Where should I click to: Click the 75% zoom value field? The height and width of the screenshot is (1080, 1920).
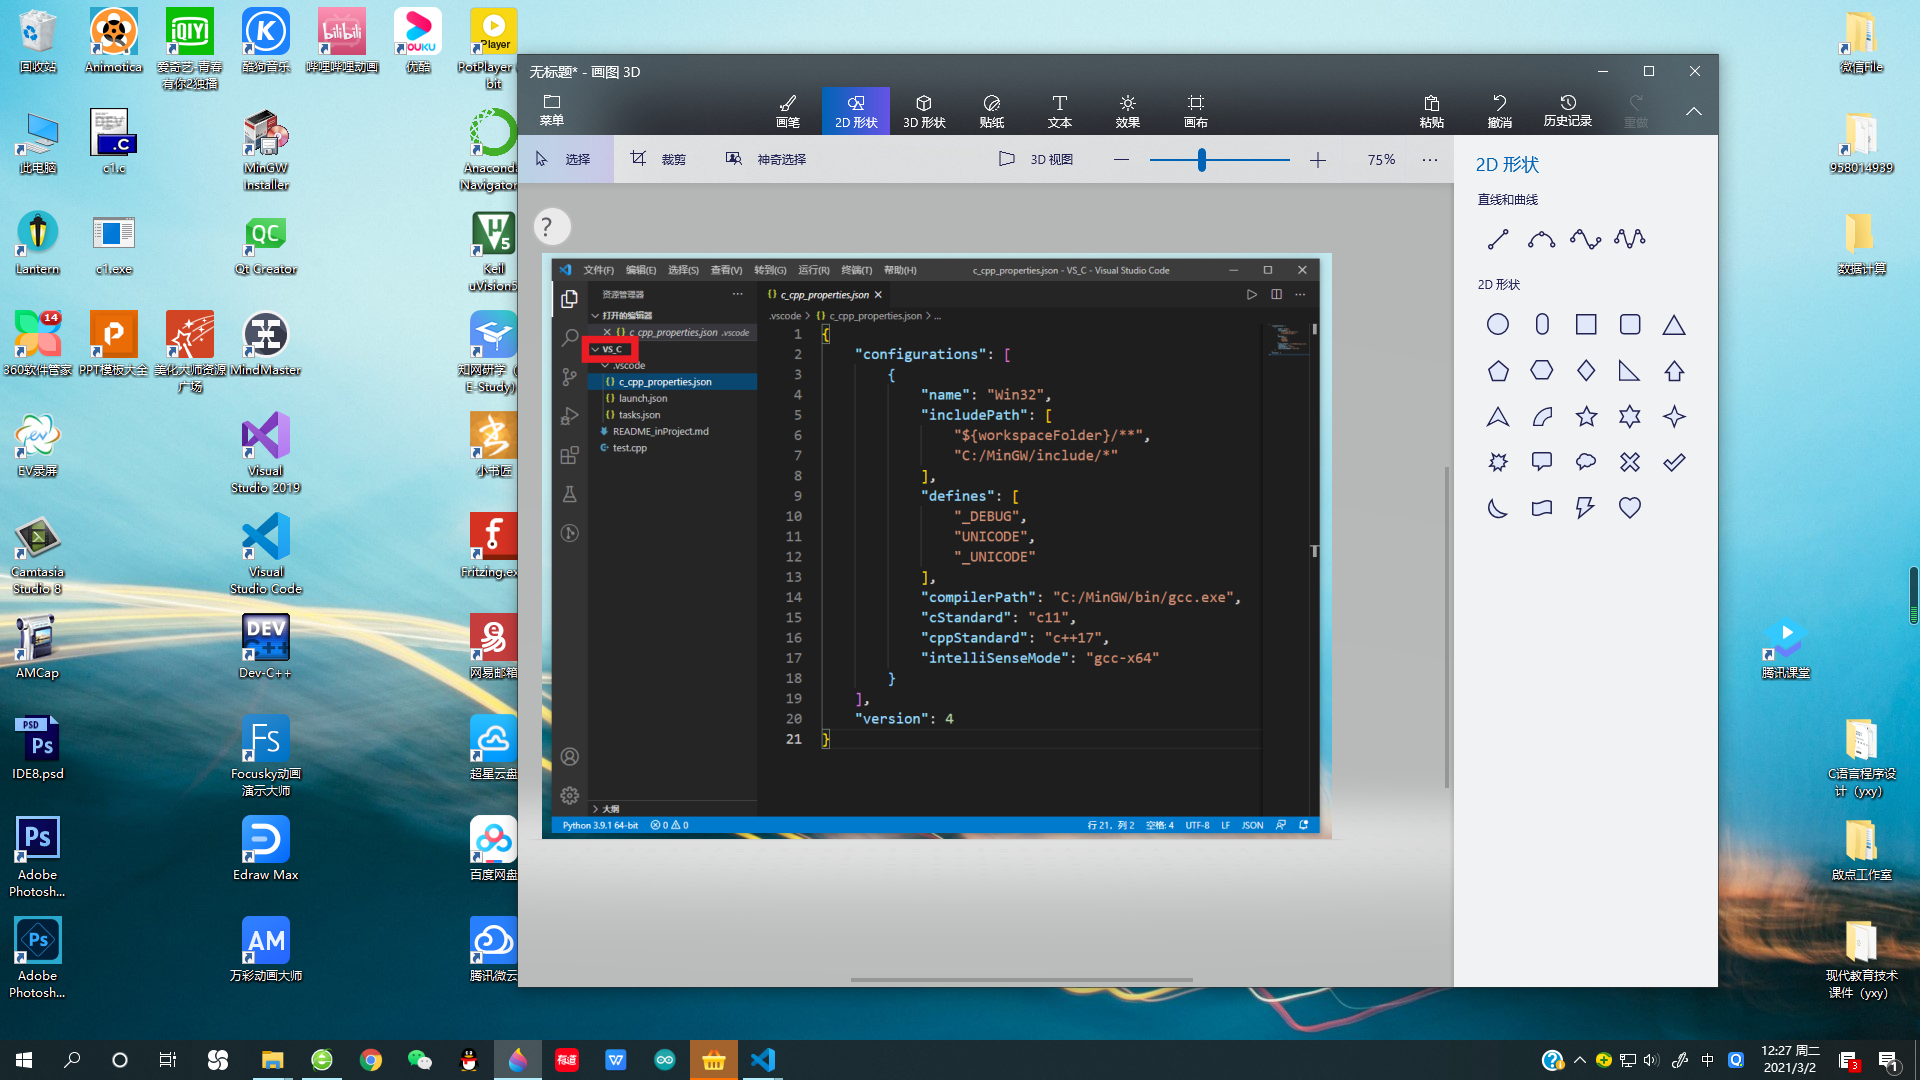coord(1381,160)
